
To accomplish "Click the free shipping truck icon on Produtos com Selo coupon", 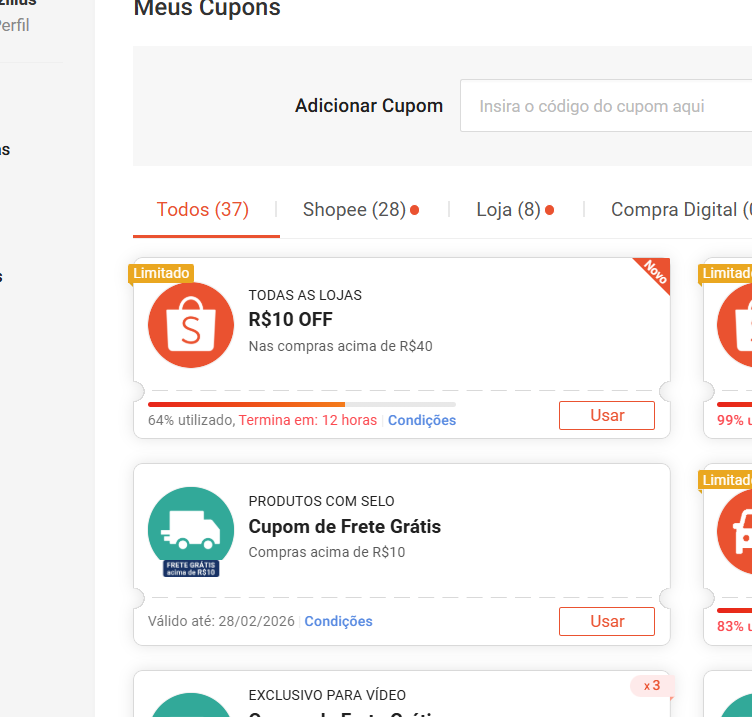I will click(191, 529).
